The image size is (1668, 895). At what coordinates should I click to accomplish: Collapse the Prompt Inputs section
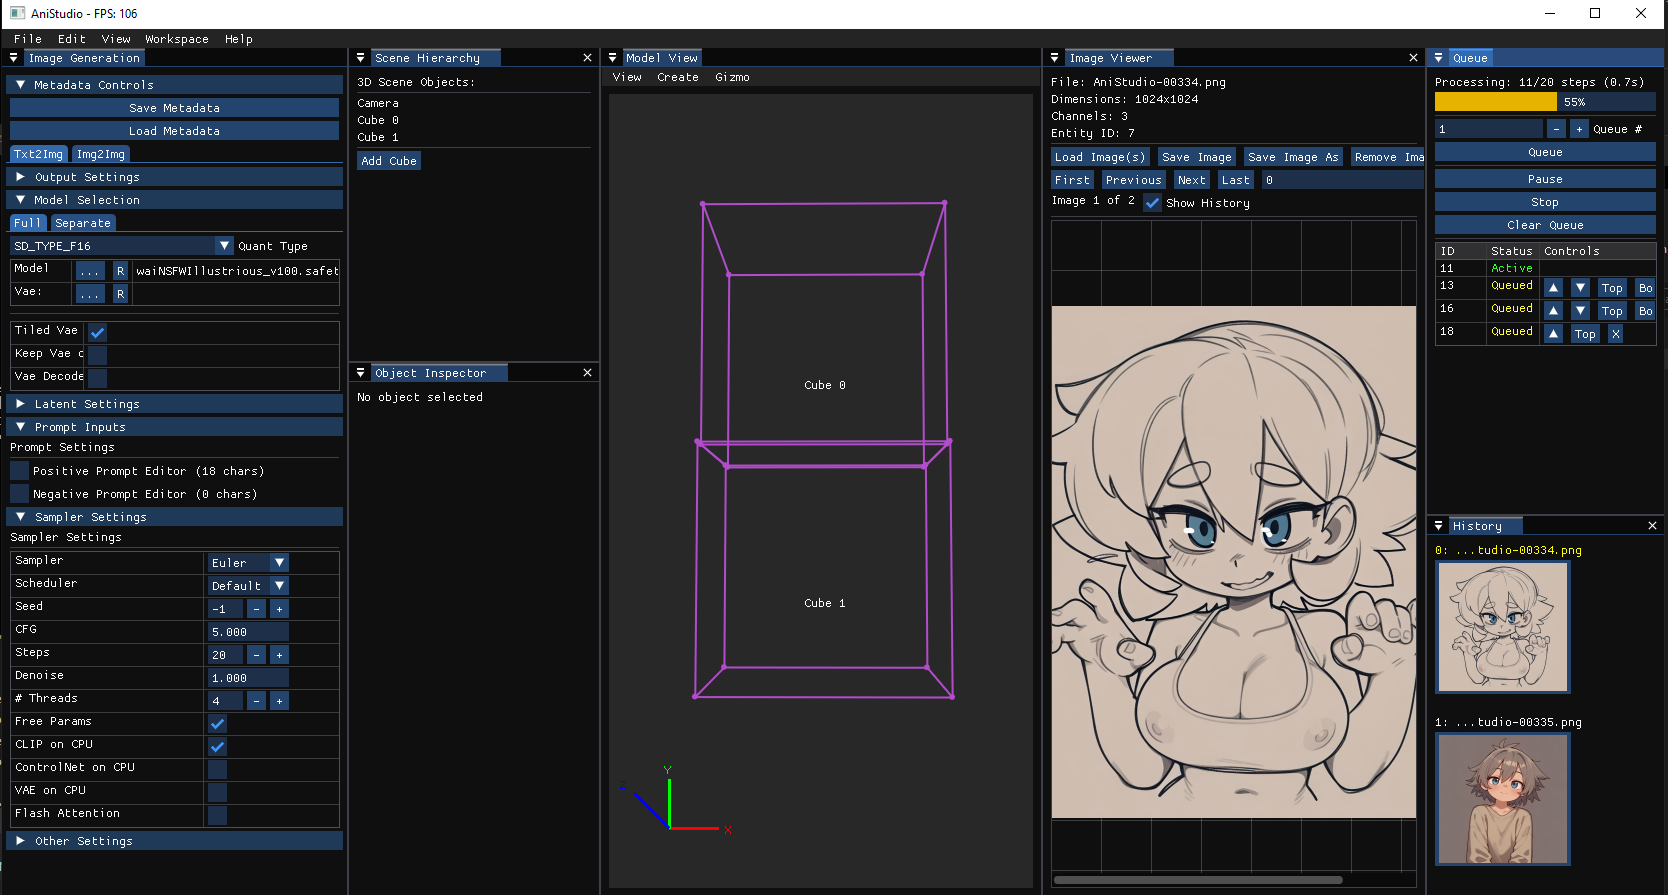[175, 427]
